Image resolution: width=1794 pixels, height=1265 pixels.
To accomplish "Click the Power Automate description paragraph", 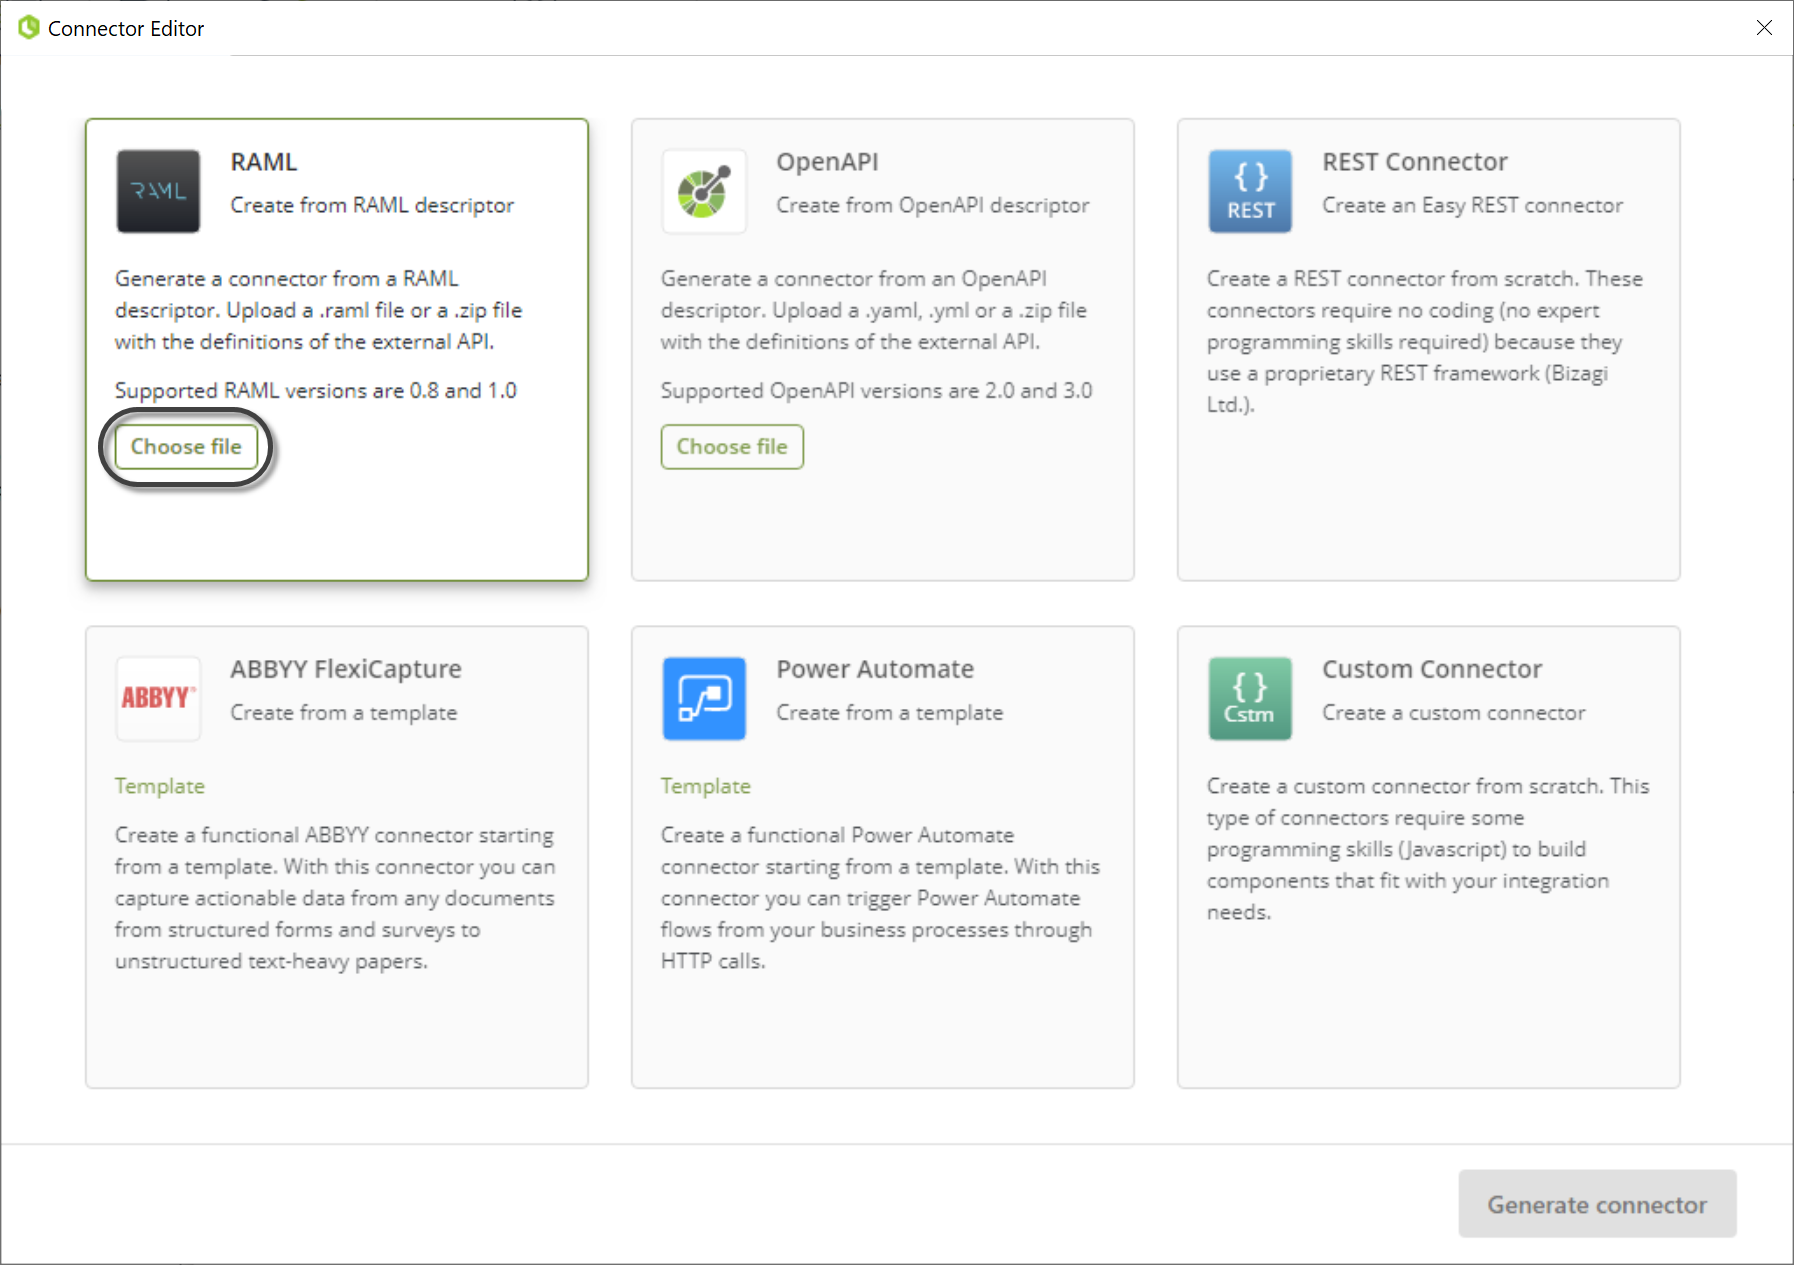I will click(880, 897).
